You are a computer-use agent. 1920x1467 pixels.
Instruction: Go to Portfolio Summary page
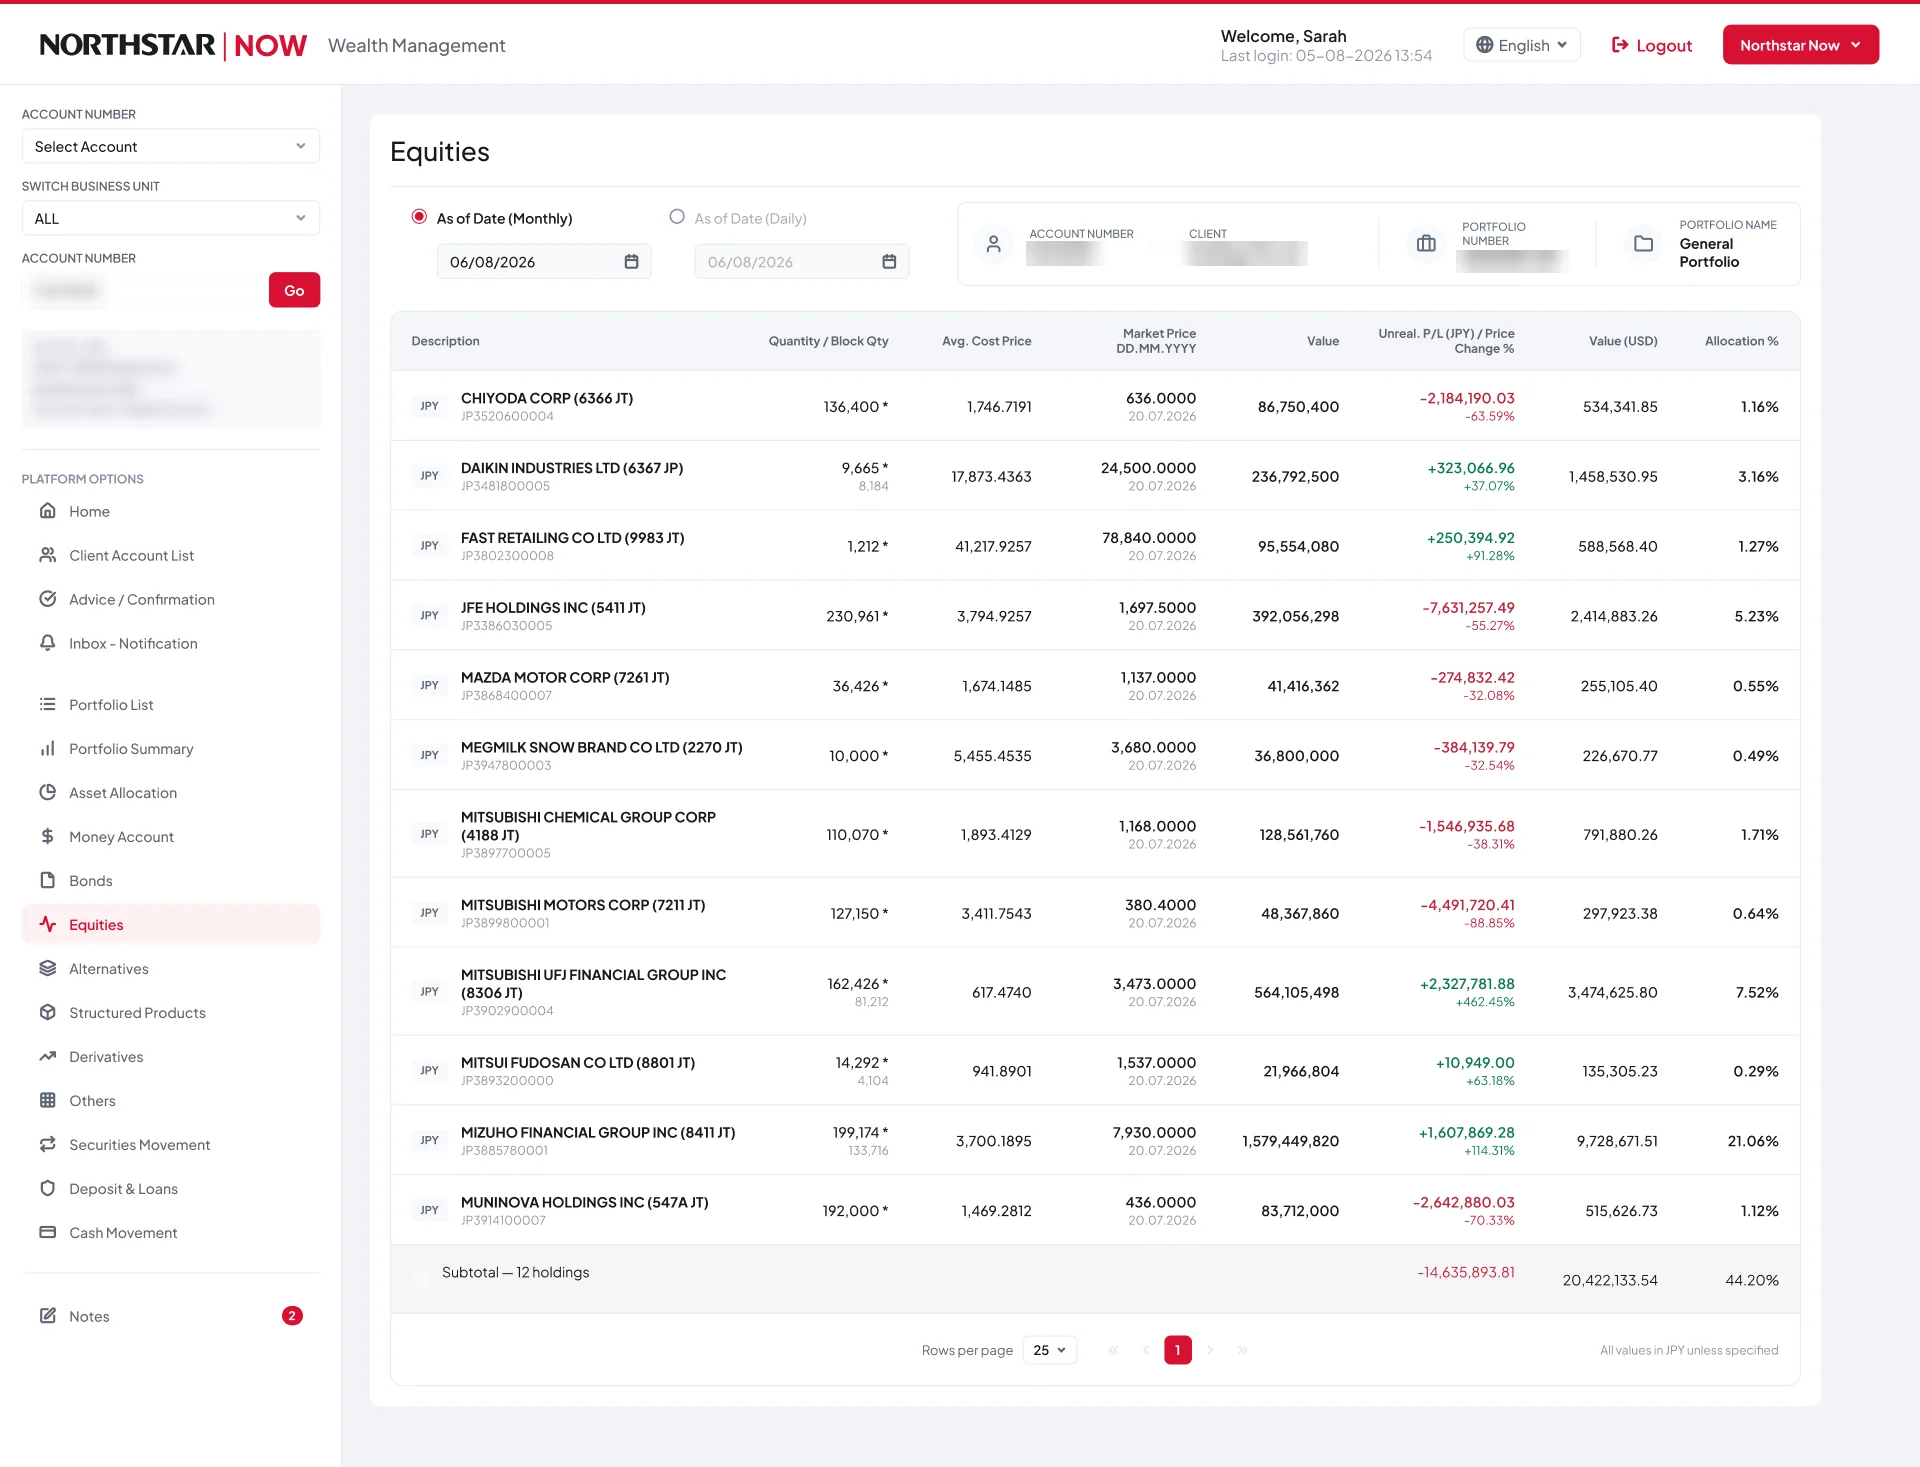pos(131,749)
